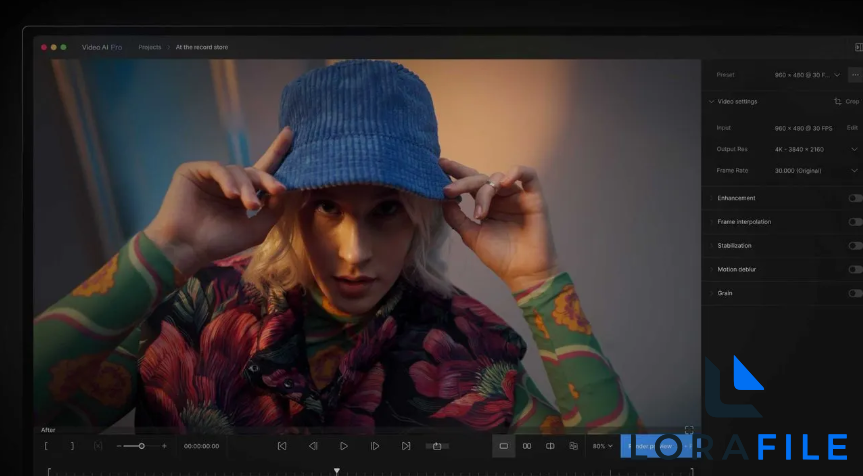Select the split view layout icon
Viewport: 863px width, 476px height.
pyautogui.click(x=550, y=446)
